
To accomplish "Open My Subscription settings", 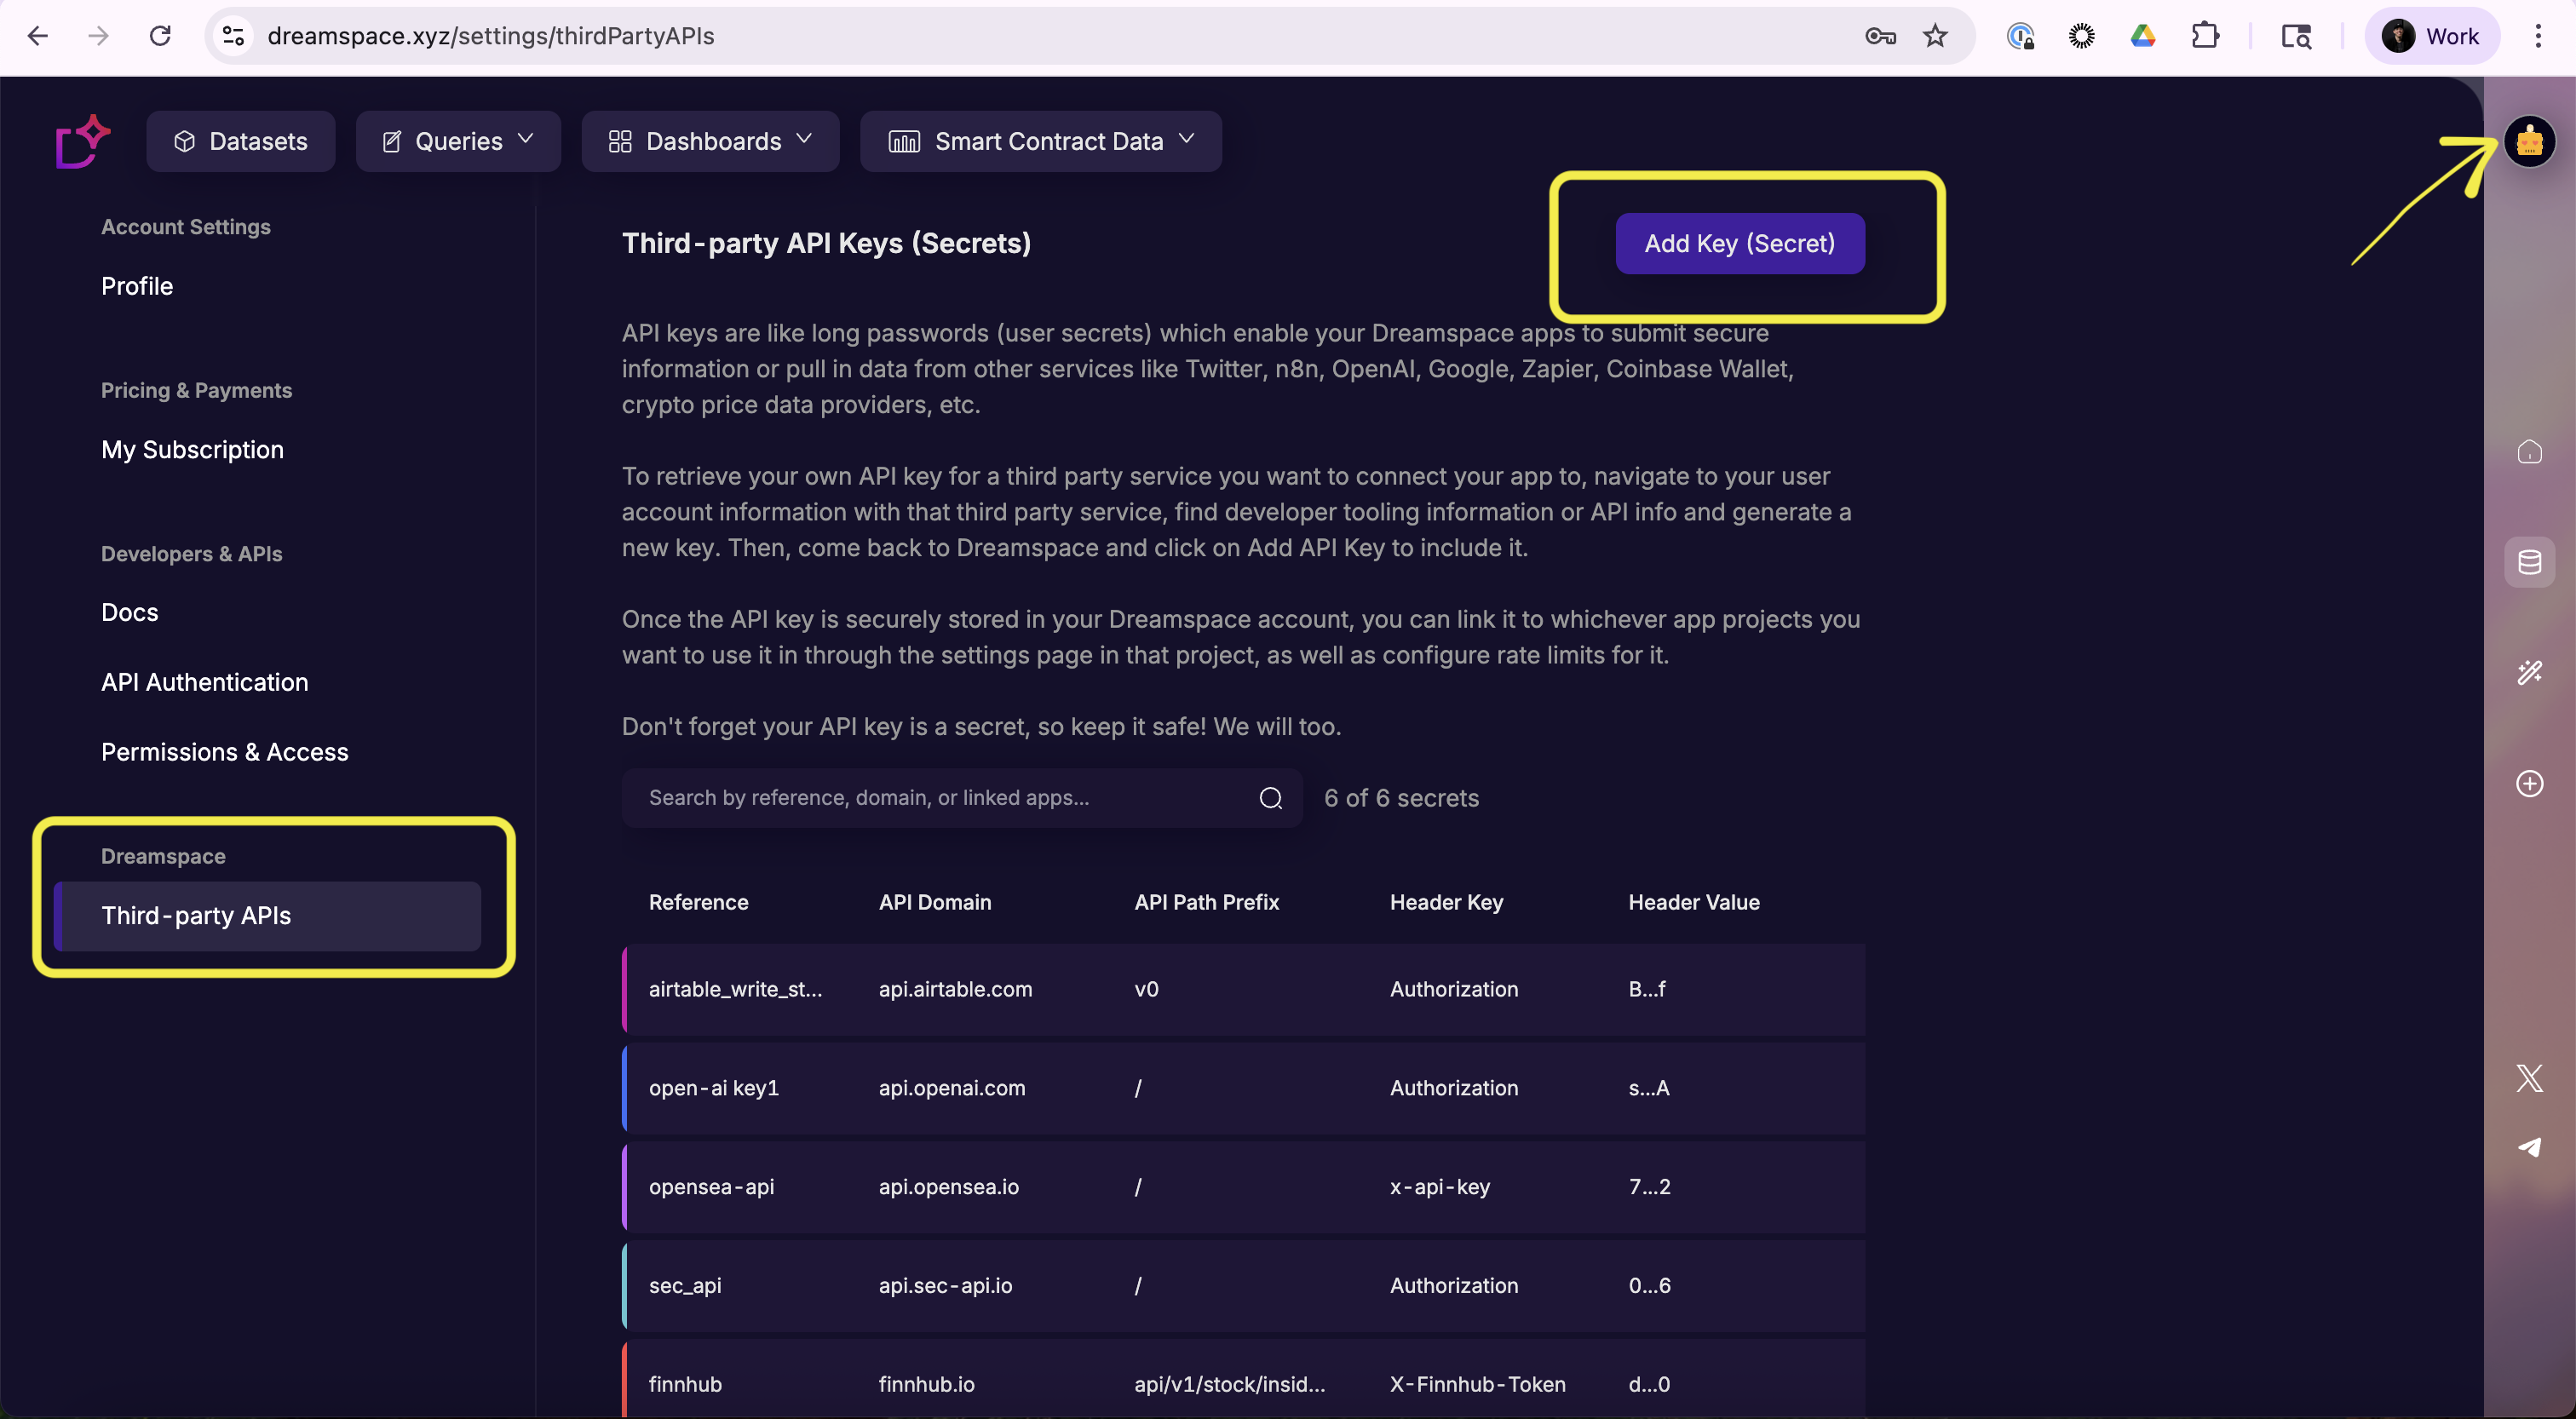I will [x=192, y=450].
